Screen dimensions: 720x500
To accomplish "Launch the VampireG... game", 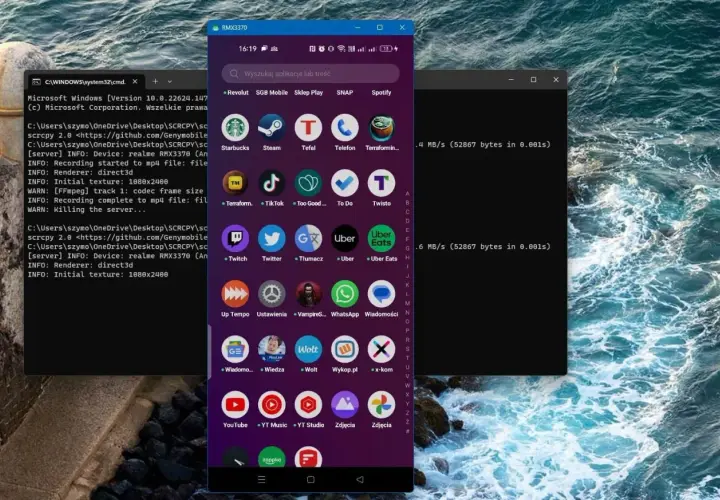I will tap(308, 294).
